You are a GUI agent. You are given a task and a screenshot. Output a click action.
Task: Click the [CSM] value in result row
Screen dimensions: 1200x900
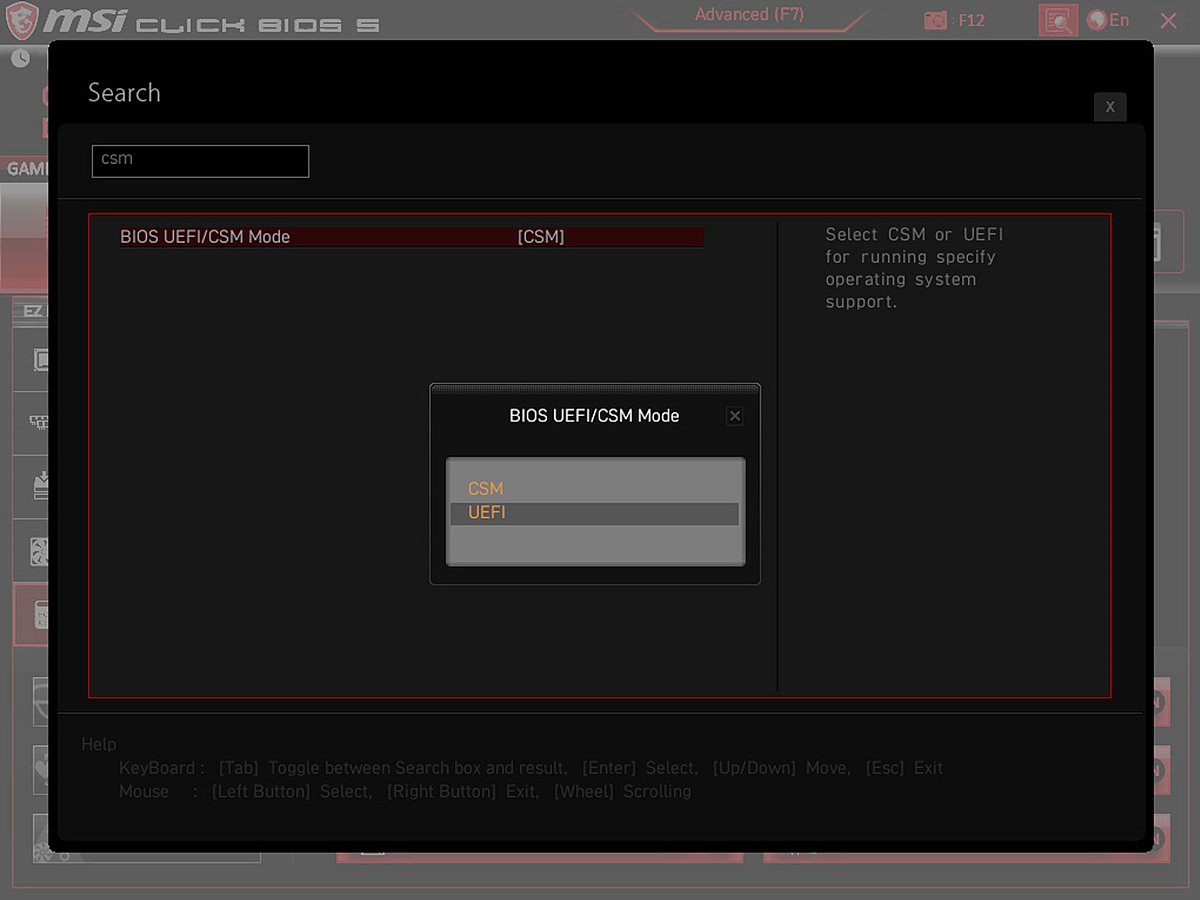(x=541, y=237)
